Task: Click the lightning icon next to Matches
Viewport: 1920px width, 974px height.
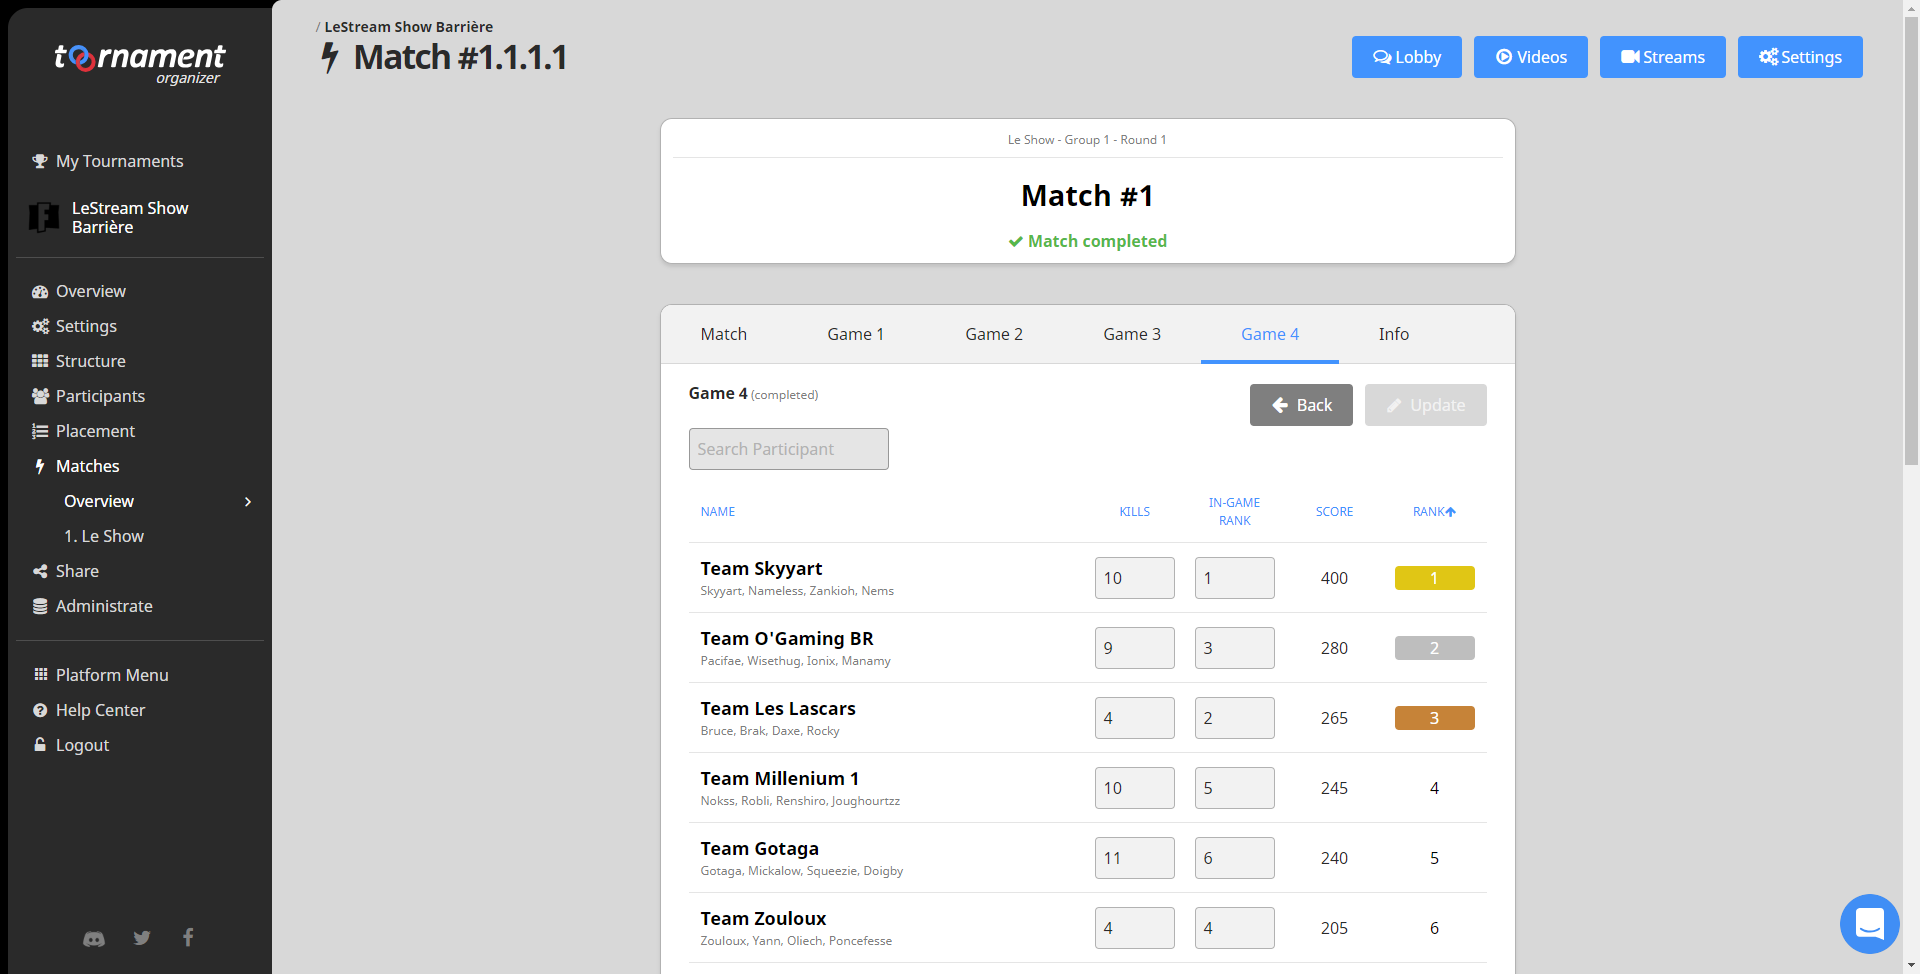Action: click(40, 466)
